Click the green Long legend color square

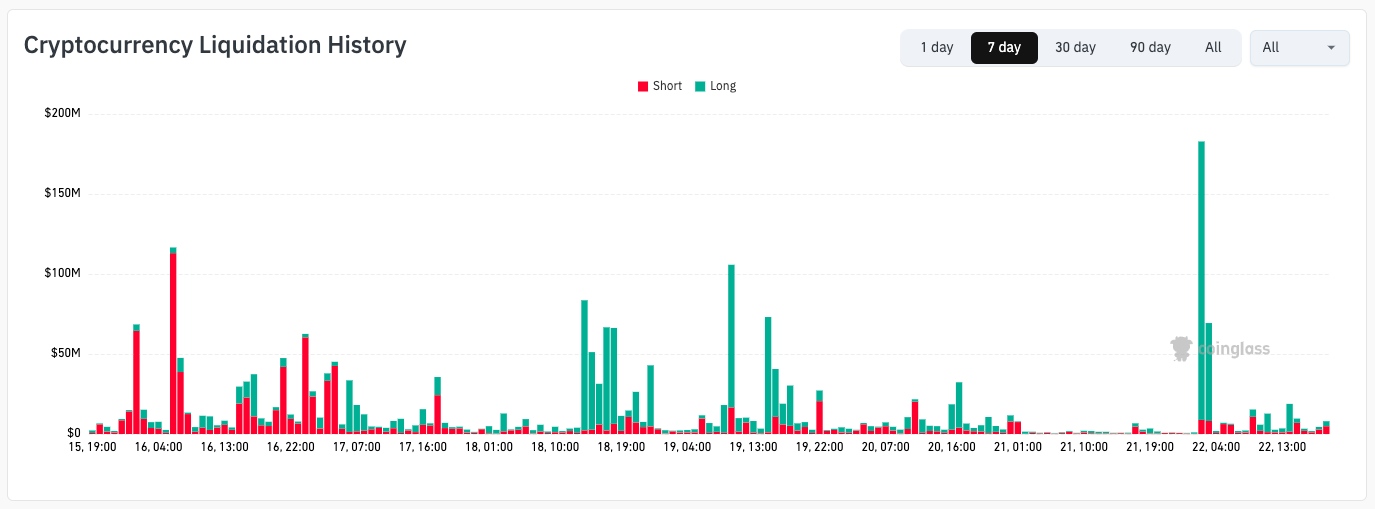[700, 86]
